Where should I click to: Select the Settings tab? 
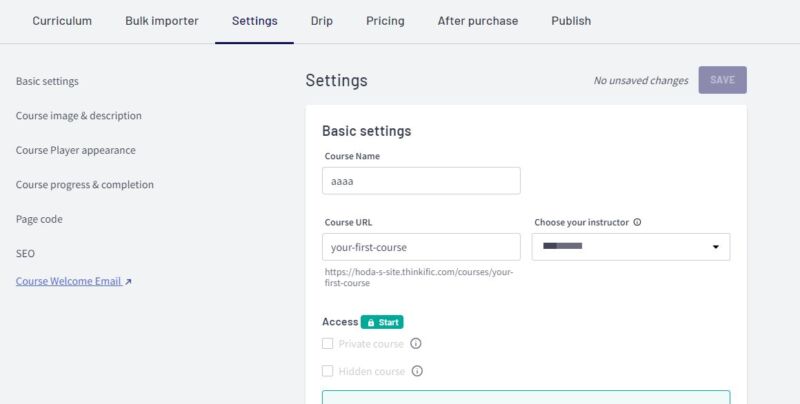tap(255, 21)
